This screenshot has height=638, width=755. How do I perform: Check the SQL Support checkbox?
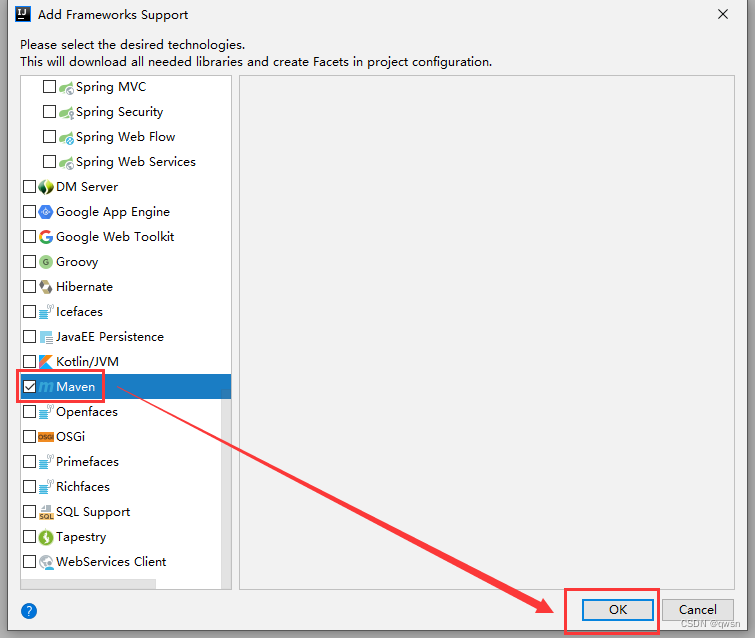(x=29, y=511)
